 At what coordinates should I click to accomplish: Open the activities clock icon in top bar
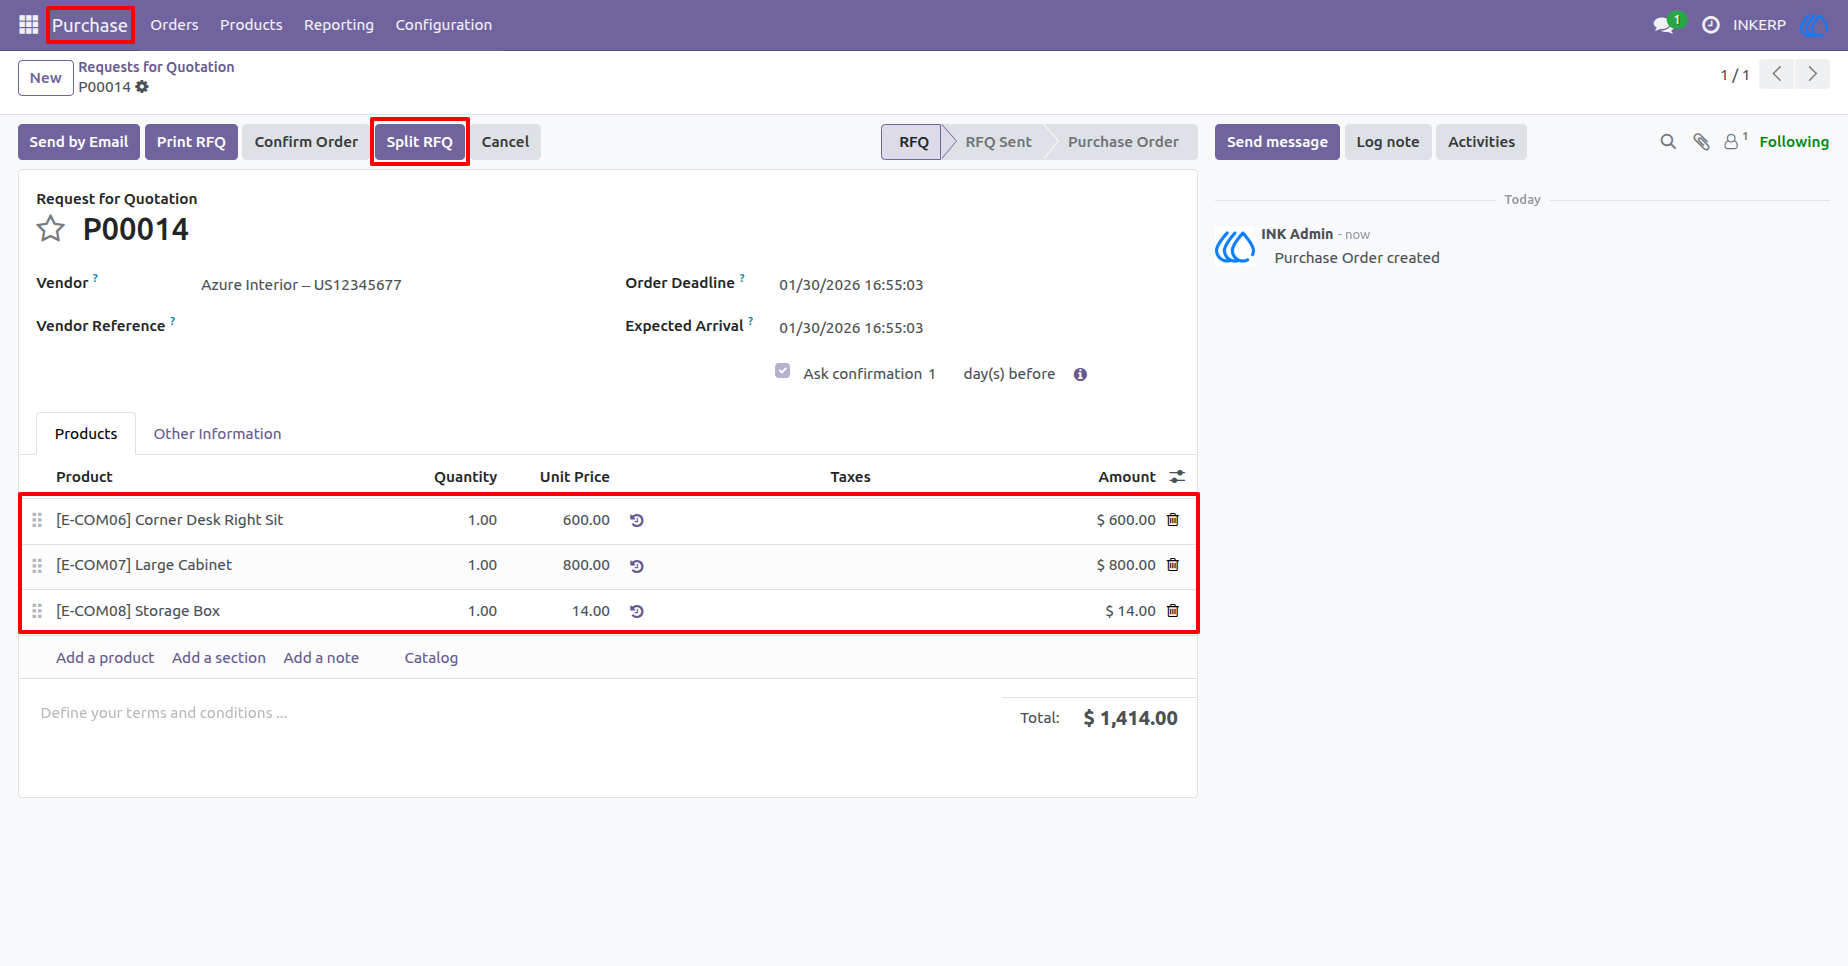click(1711, 25)
